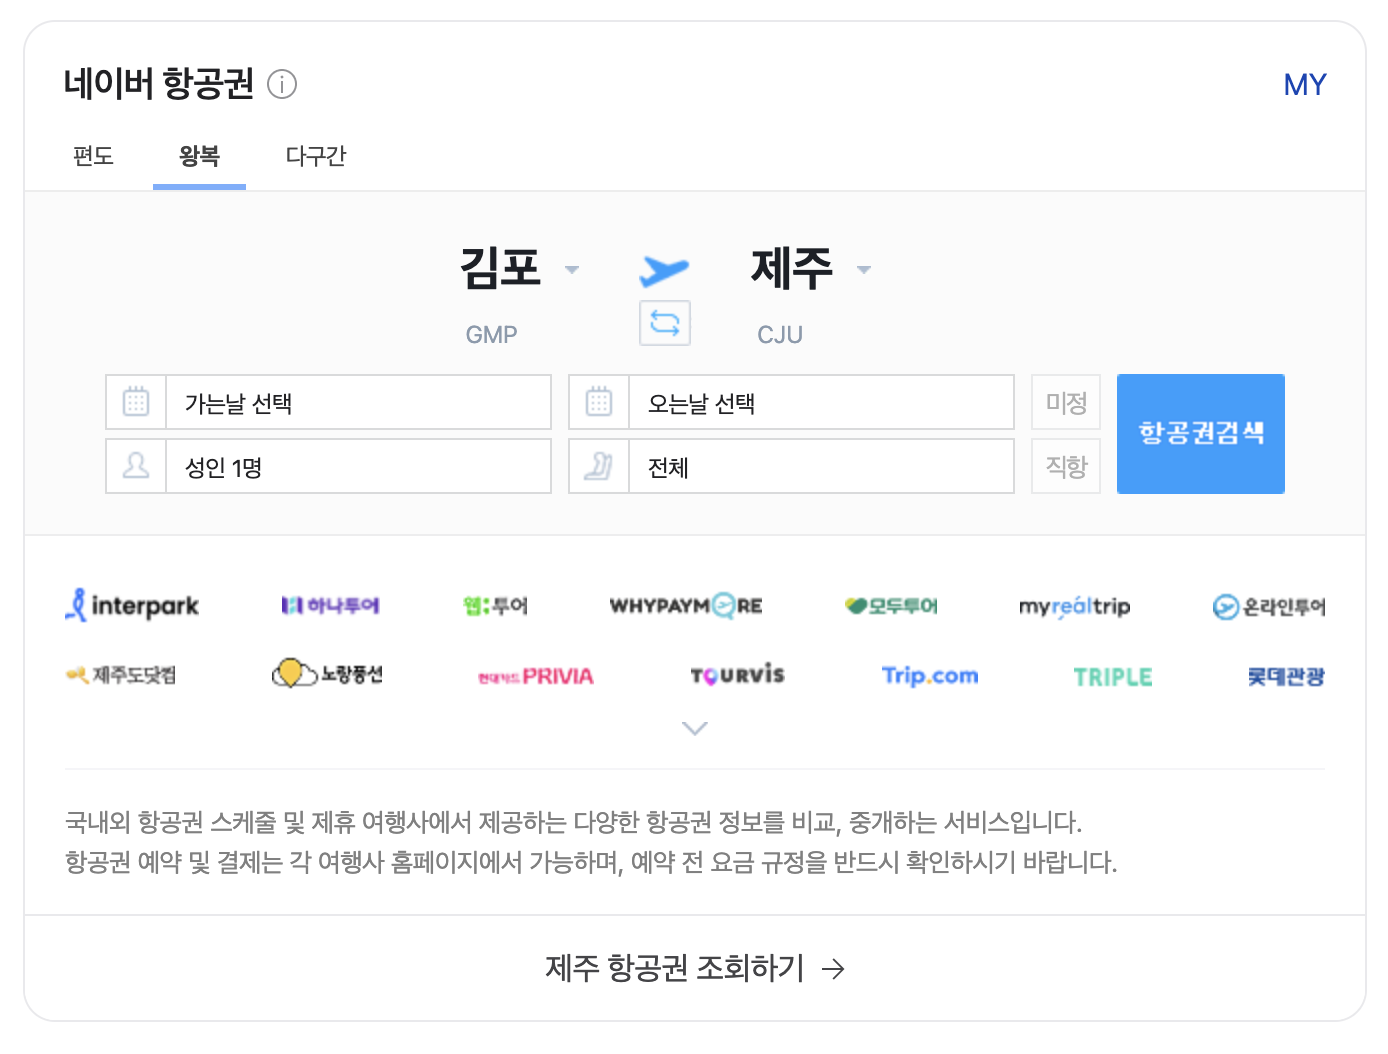Switch to the 편도 one-way tab
The image size is (1388, 1054).
click(x=93, y=157)
